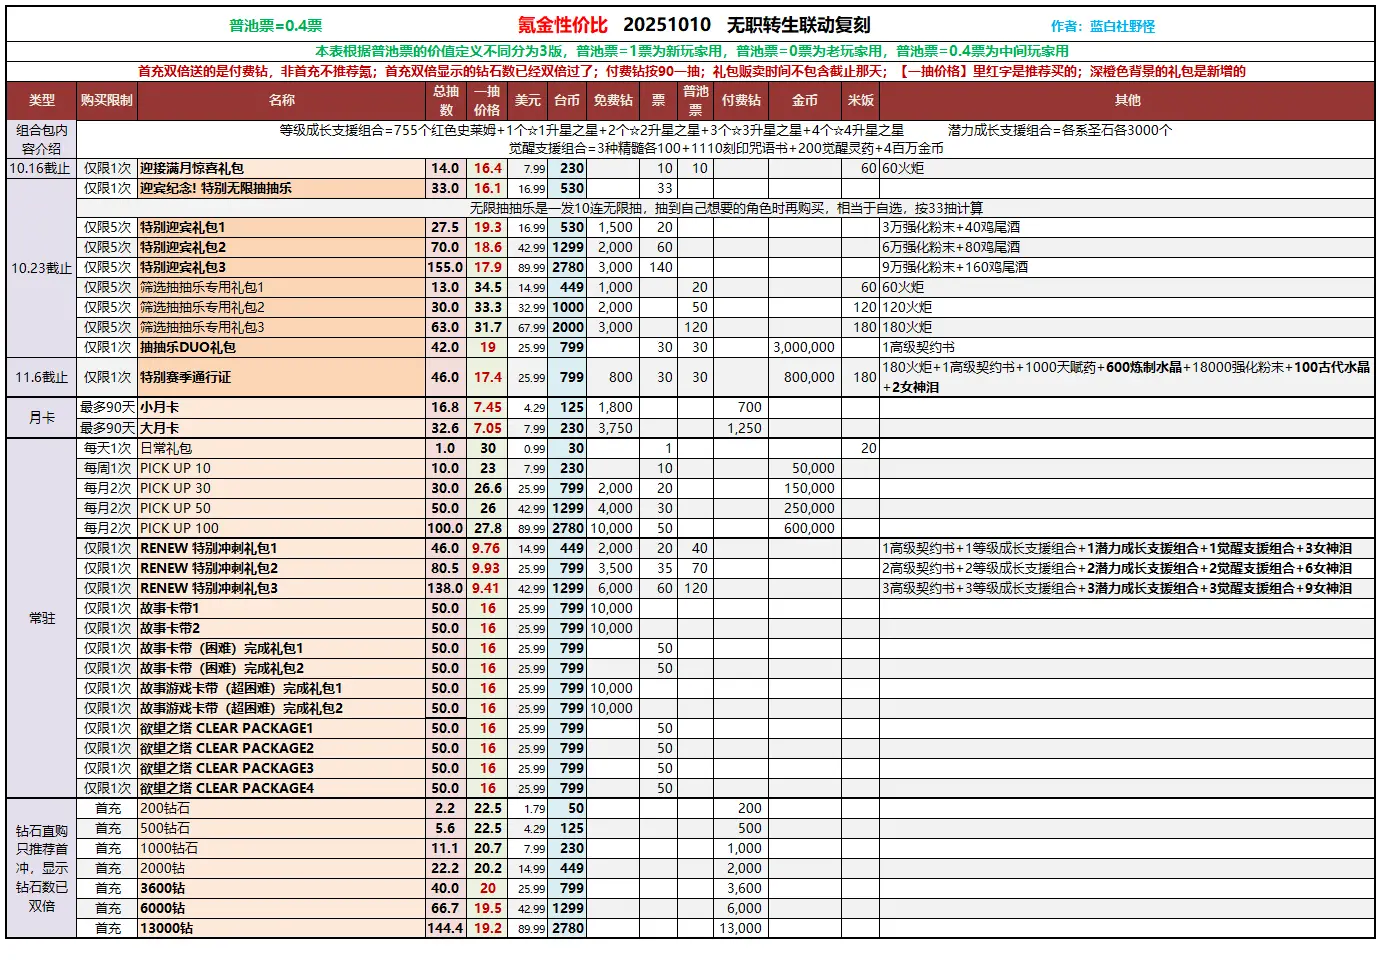The image size is (1381, 978).
Task: Click the 特别赛季通行证 row name
Action: (x=185, y=377)
